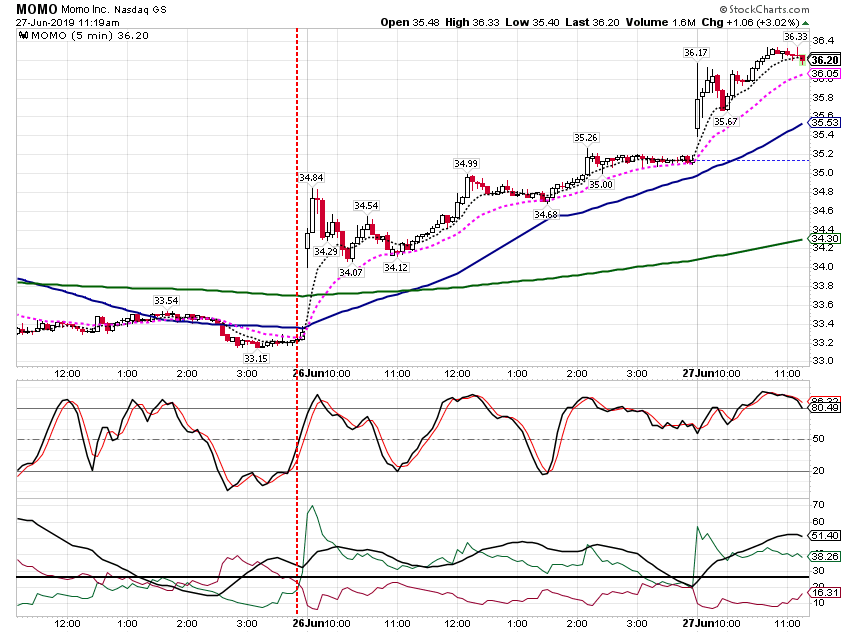The image size is (850, 633).
Task: Click the green up-triangle next to Chg
Action: [x=806, y=23]
